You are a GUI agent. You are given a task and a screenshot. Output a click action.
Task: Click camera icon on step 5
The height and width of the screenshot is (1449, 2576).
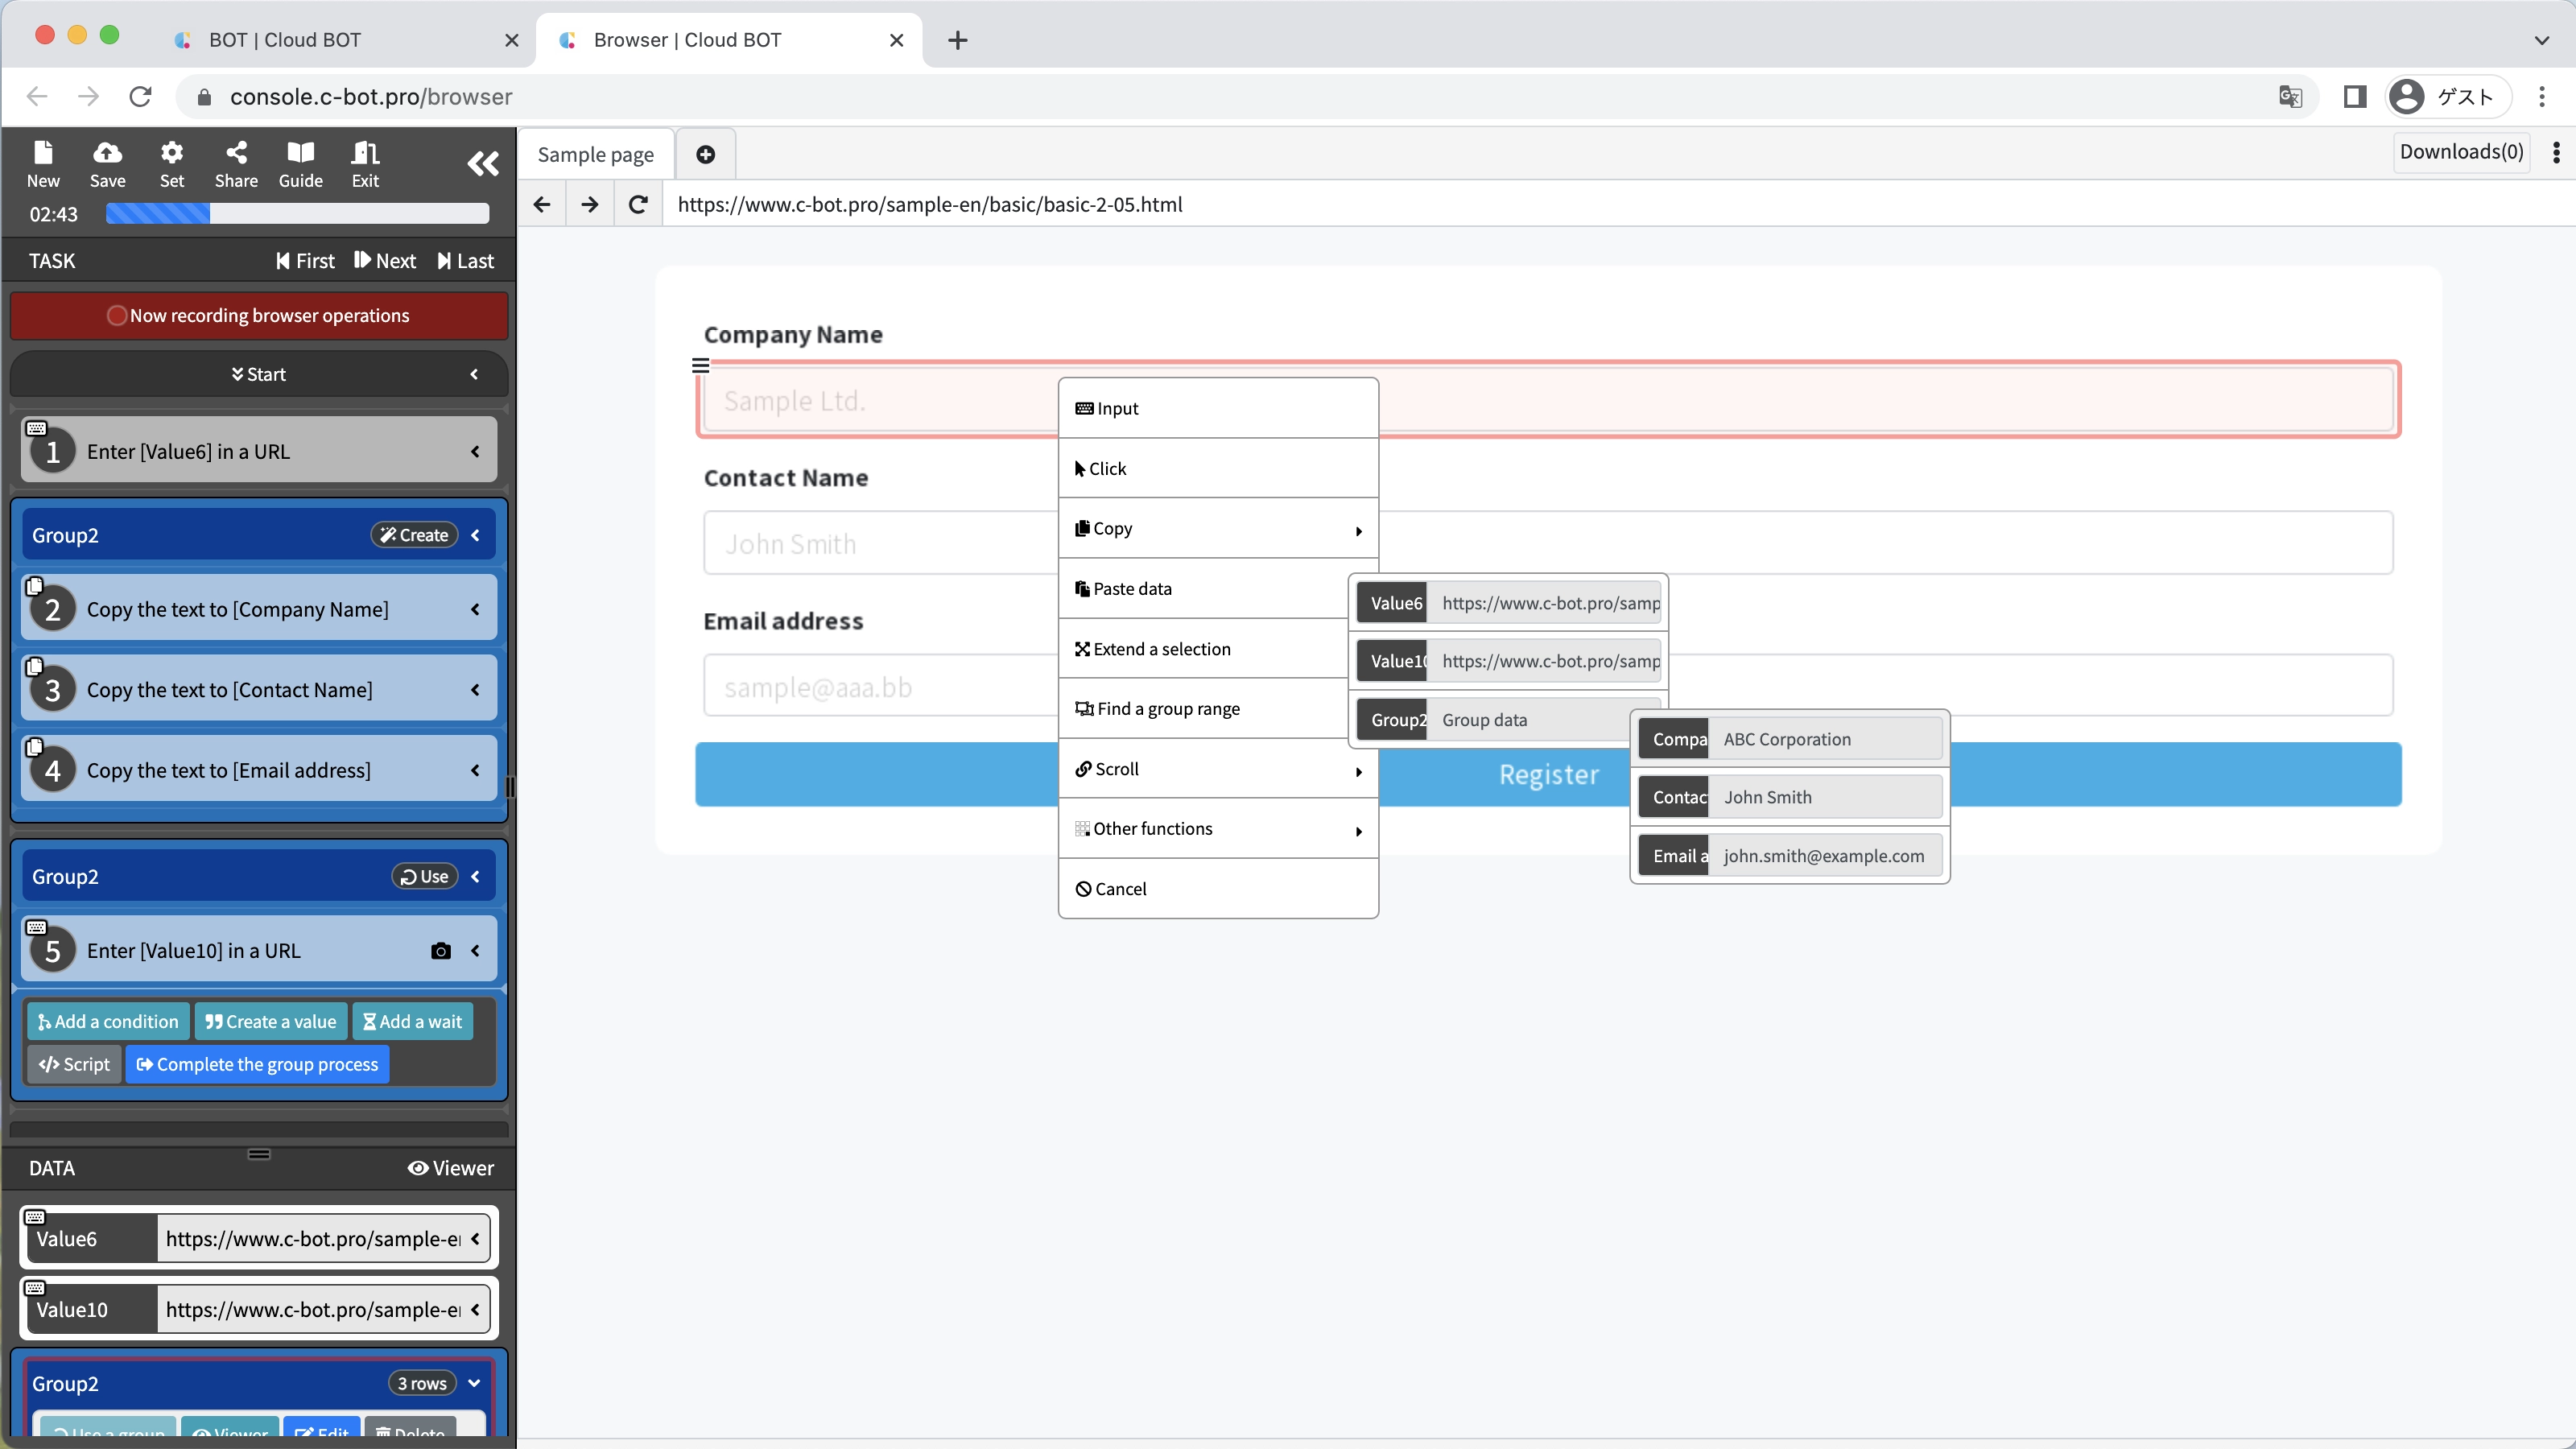[x=440, y=951]
